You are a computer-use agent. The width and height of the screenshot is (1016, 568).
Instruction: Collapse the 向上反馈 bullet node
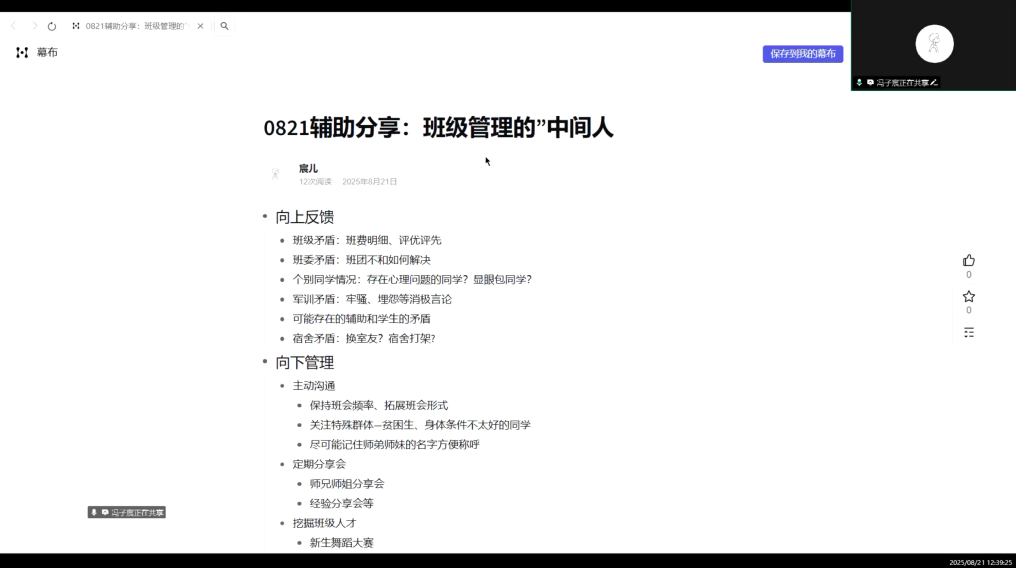click(265, 217)
